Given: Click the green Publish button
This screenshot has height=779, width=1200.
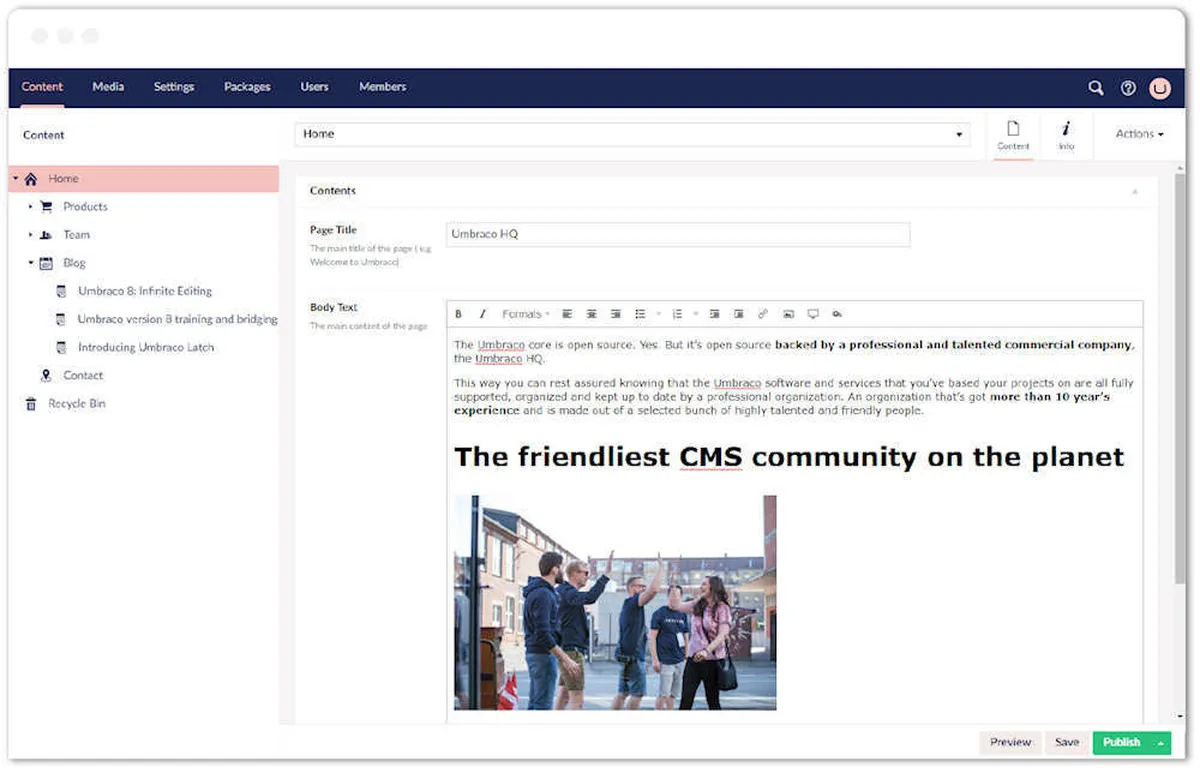Looking at the screenshot, I should pos(1122,742).
